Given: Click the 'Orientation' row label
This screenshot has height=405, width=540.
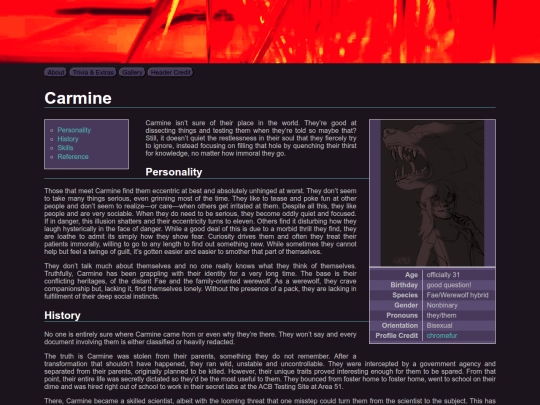Looking at the screenshot, I should point(399,325).
